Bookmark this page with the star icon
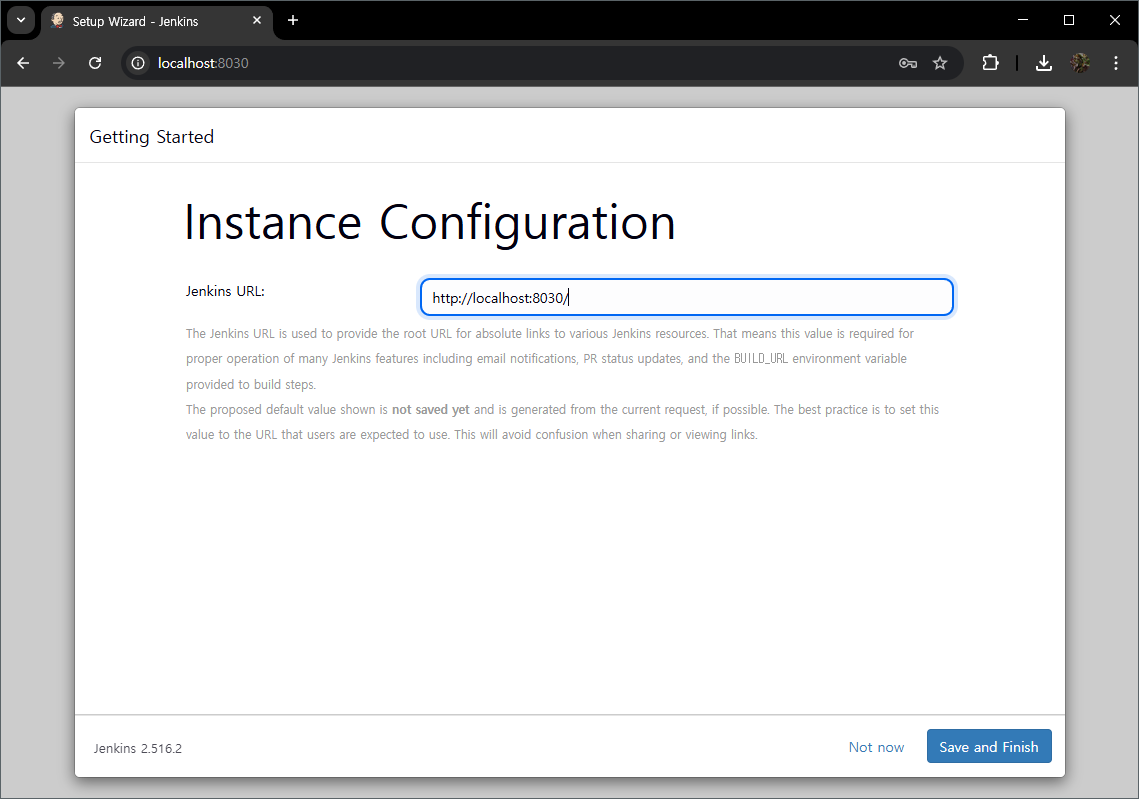Image resolution: width=1139 pixels, height=799 pixels. 940,63
